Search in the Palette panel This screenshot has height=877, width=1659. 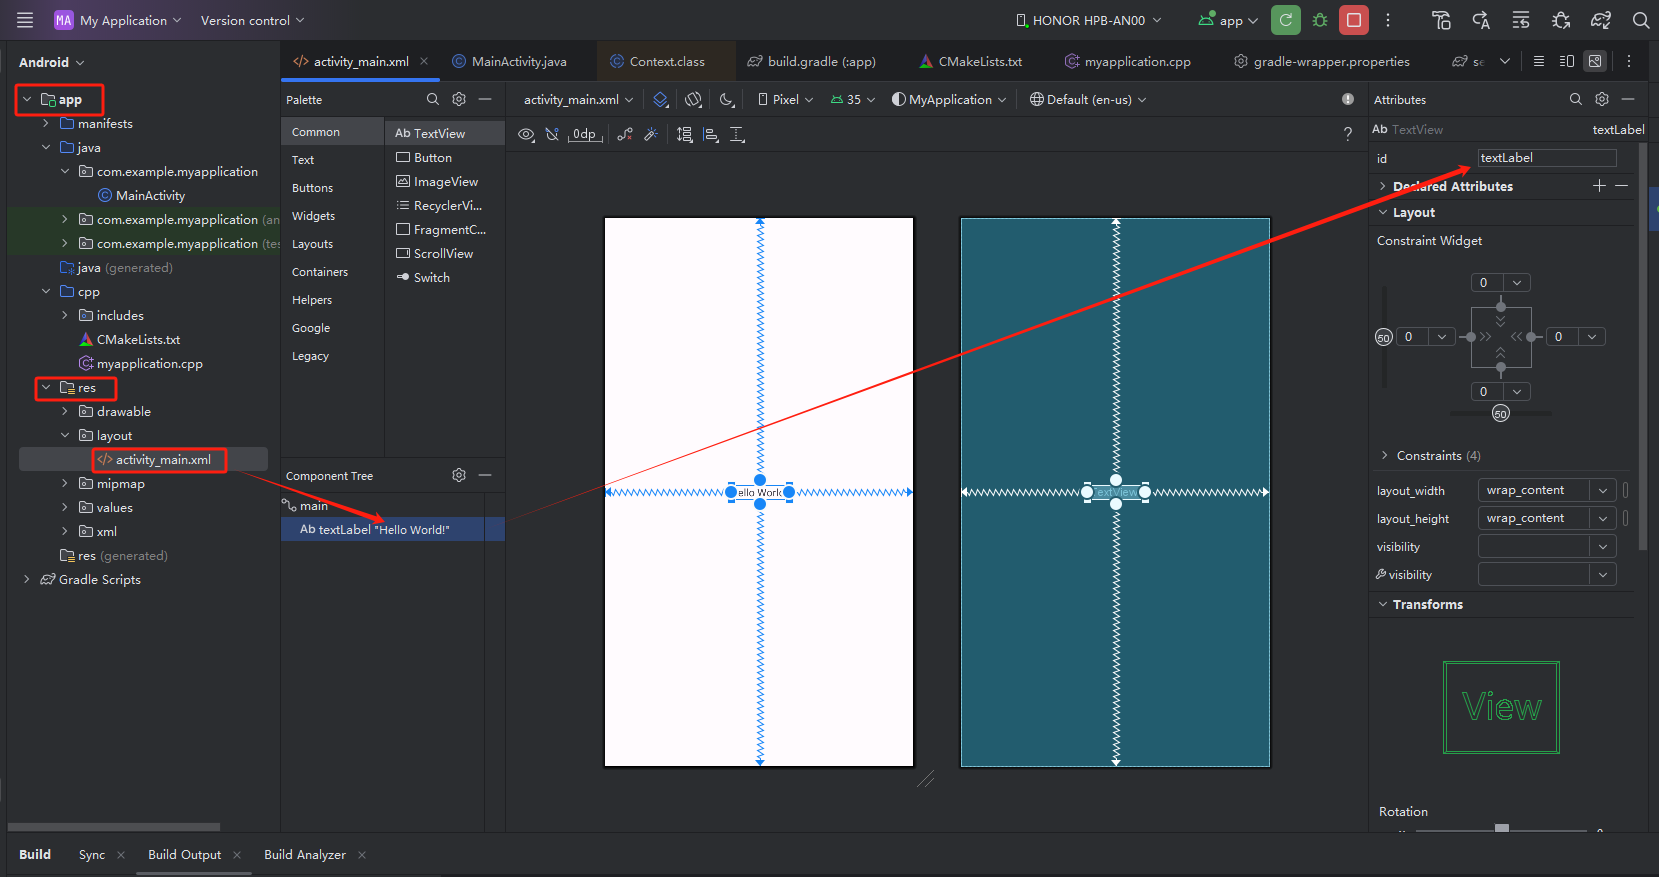point(433,99)
